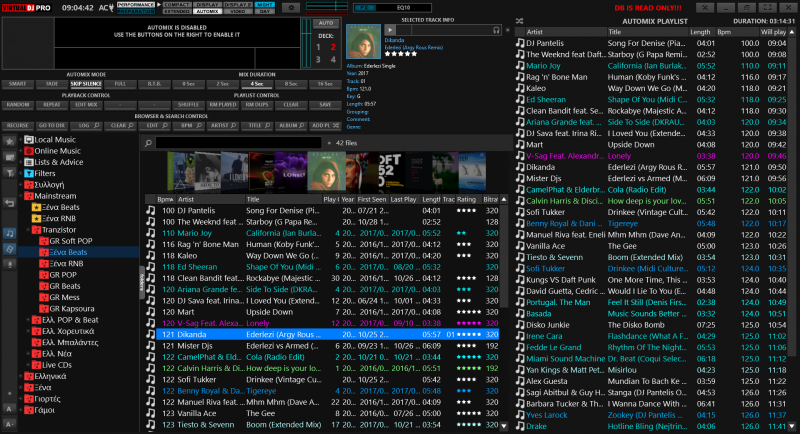Click the Lists & Advice icon
The image size is (800, 434).
(x=29, y=162)
